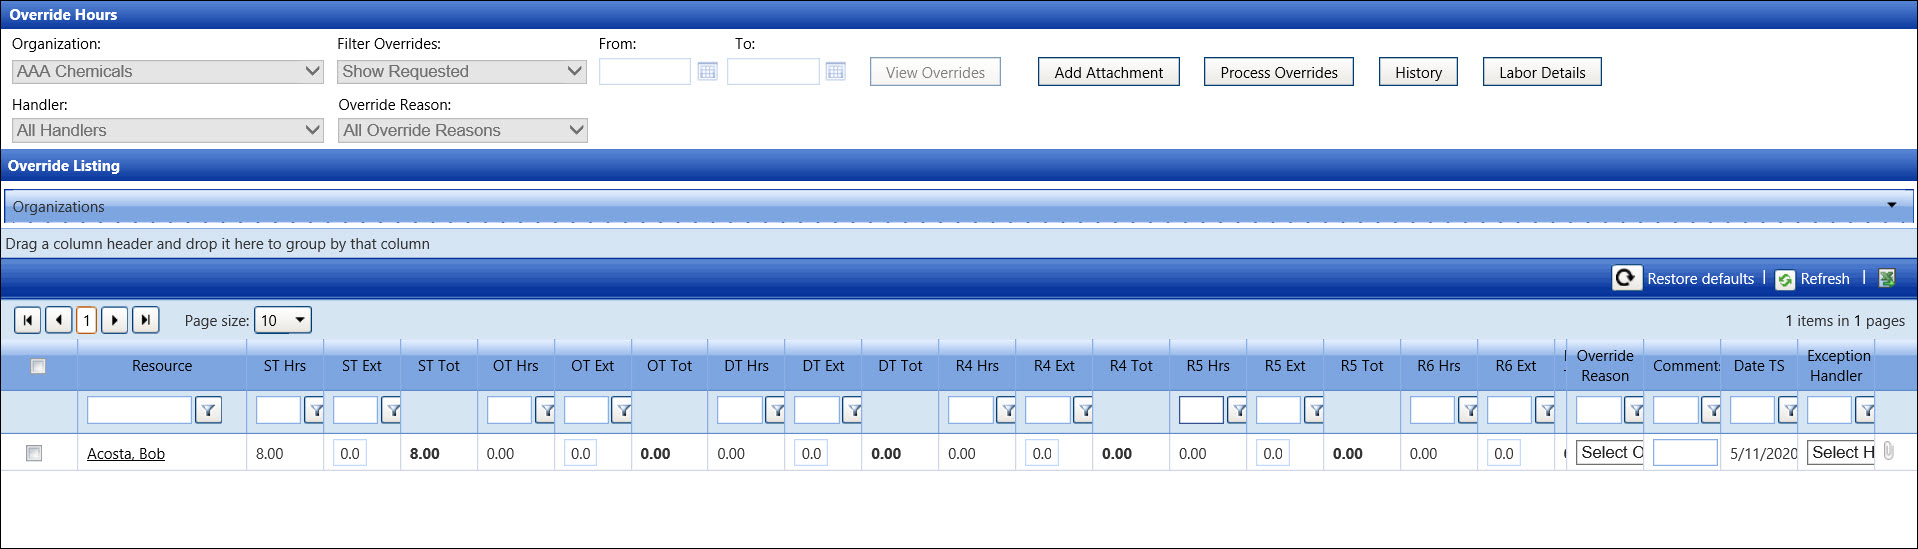
Task: Click the Process Overrides button
Action: [1278, 72]
